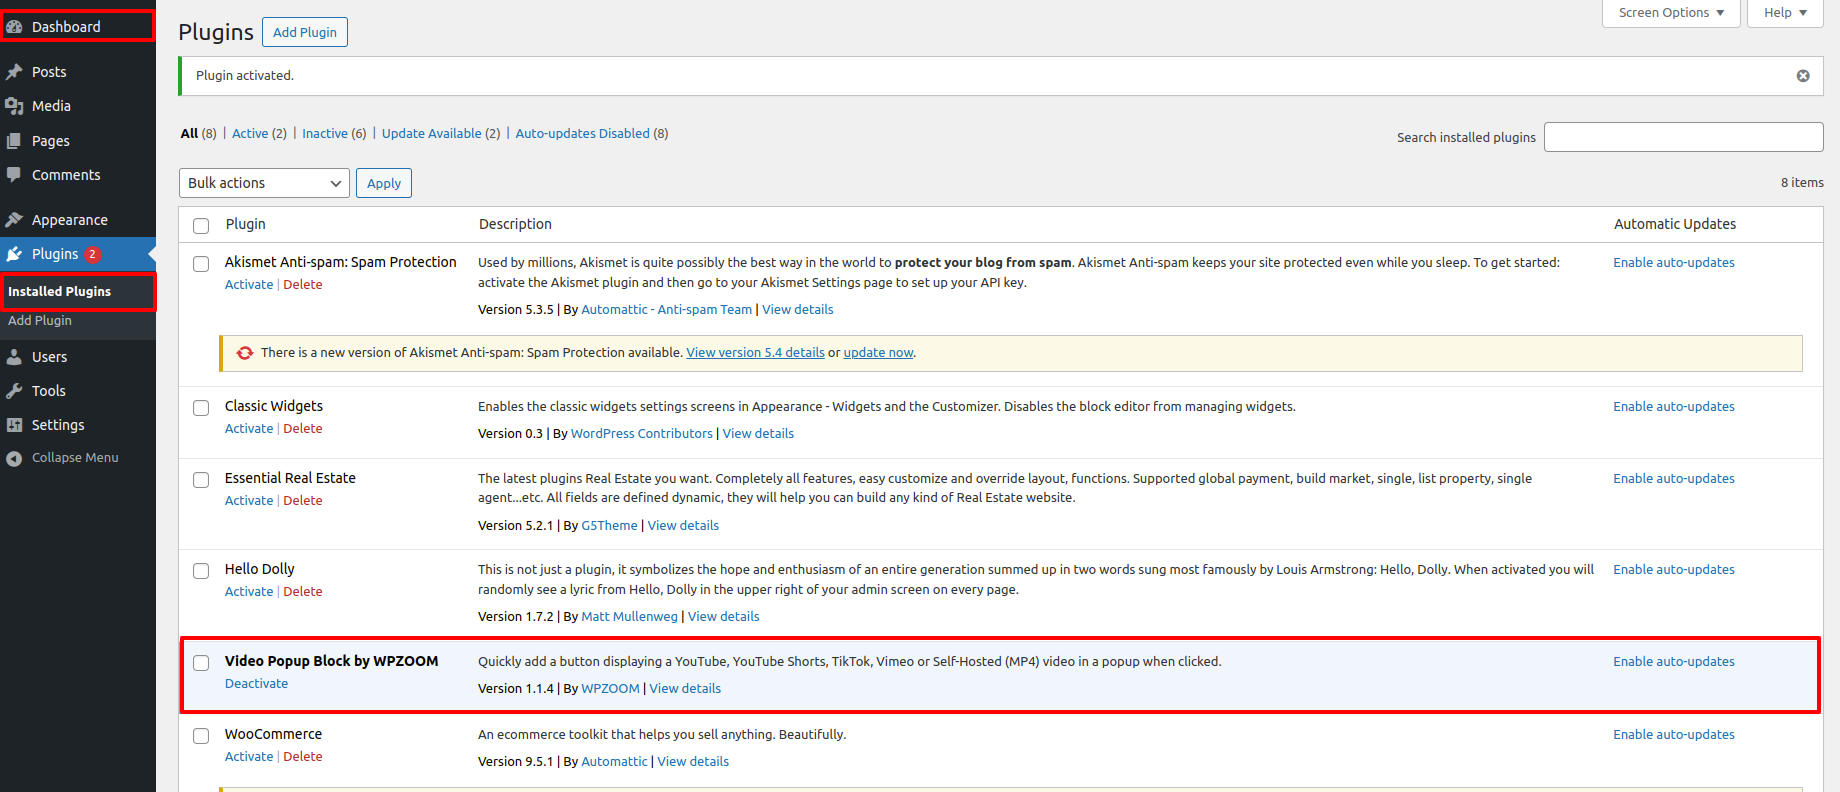1840x792 pixels.
Task: Check the Akismet Anti-spam plugin checkbox
Action: pos(201,264)
